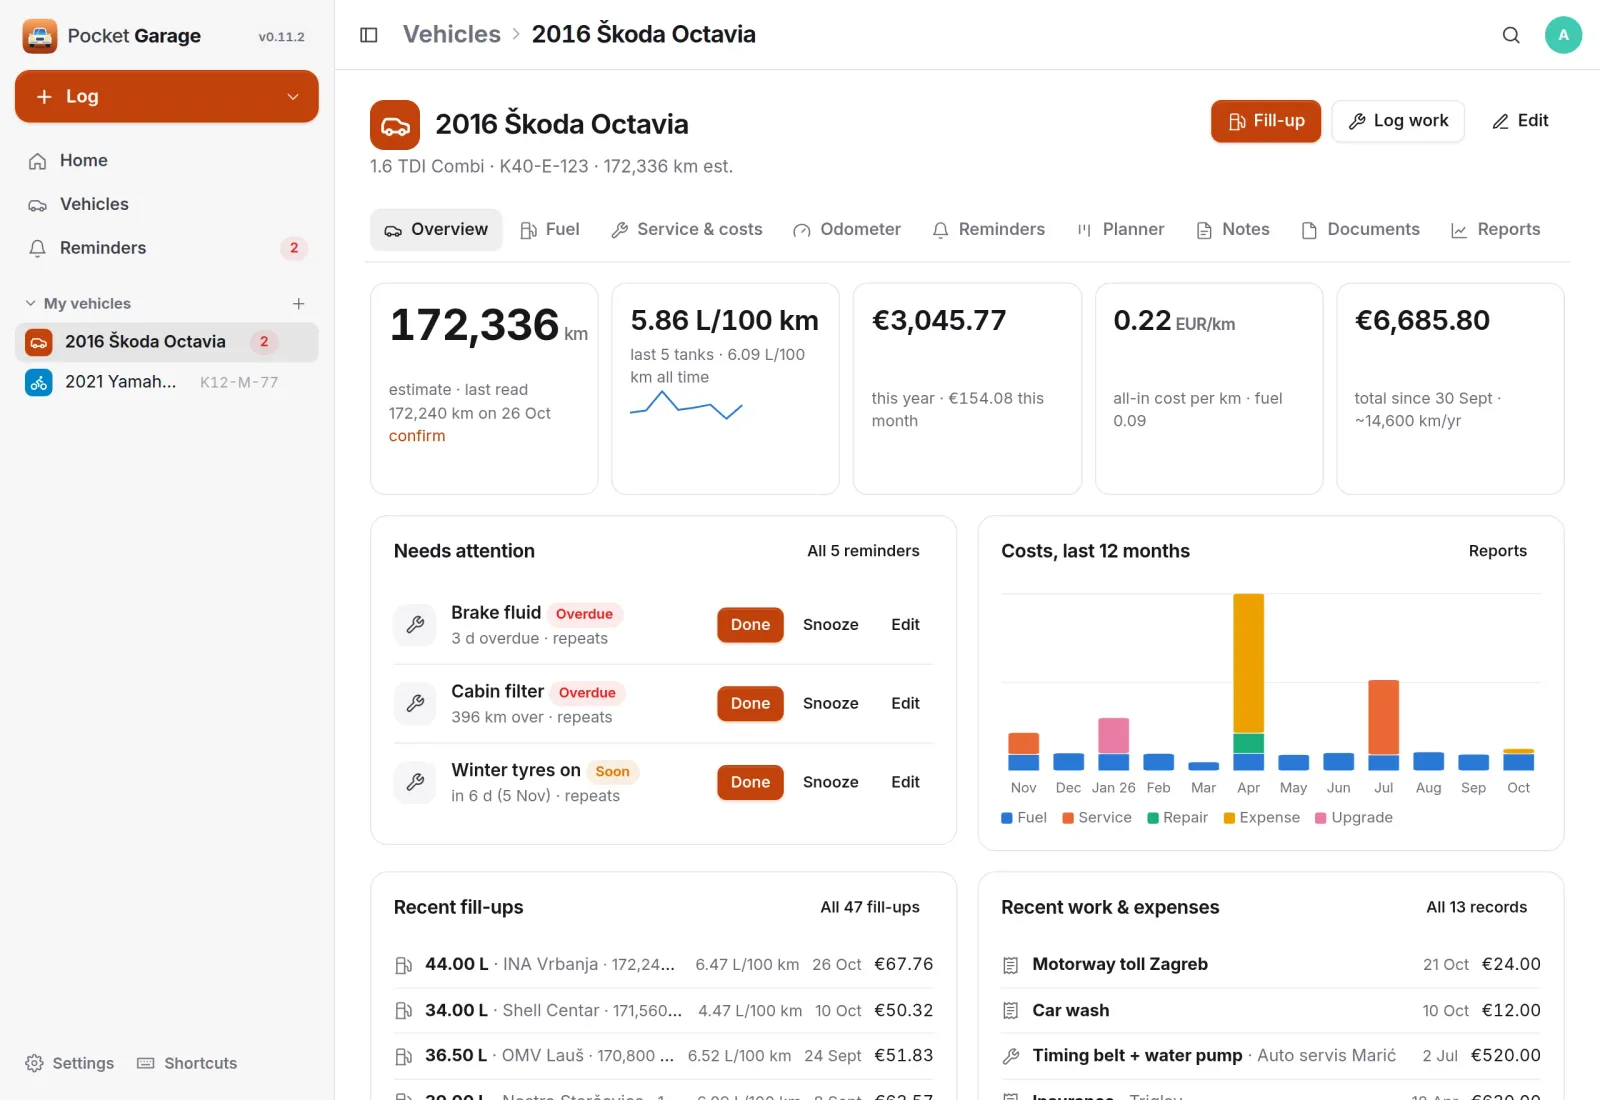The height and width of the screenshot is (1100, 1600).
Task: Click the tall April expense bar
Action: pyautogui.click(x=1248, y=663)
